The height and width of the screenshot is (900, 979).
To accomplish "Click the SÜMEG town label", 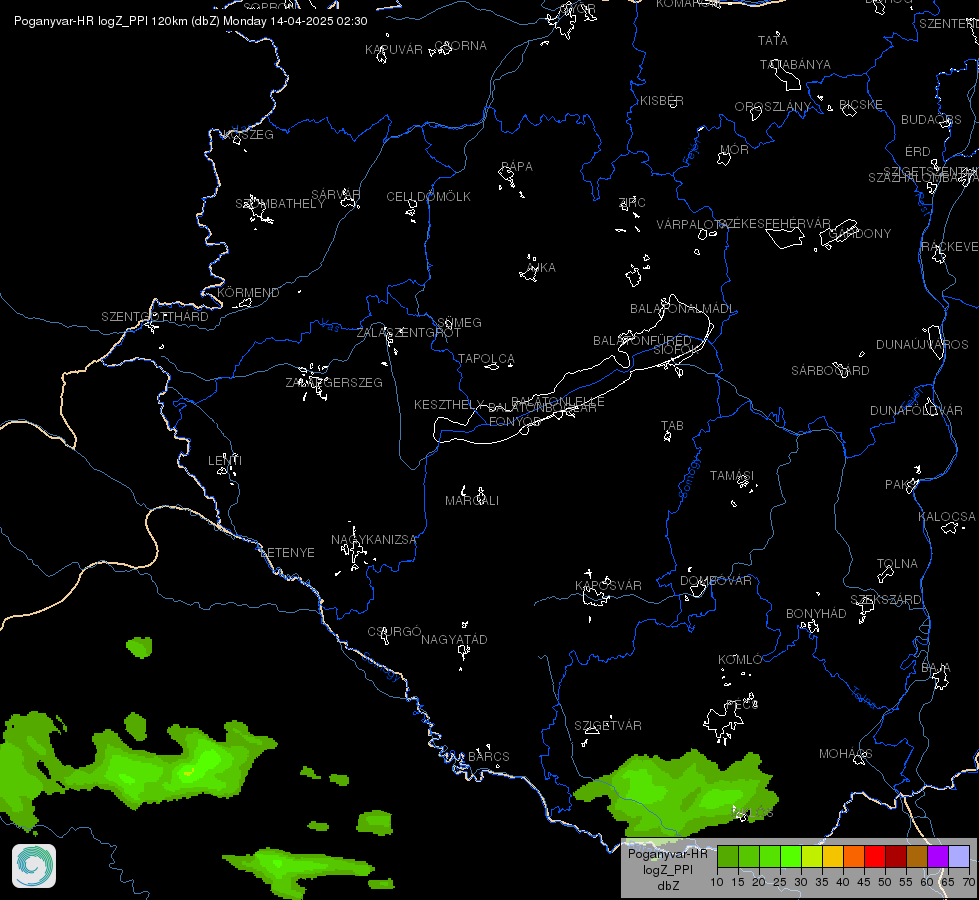I will coord(460,322).
